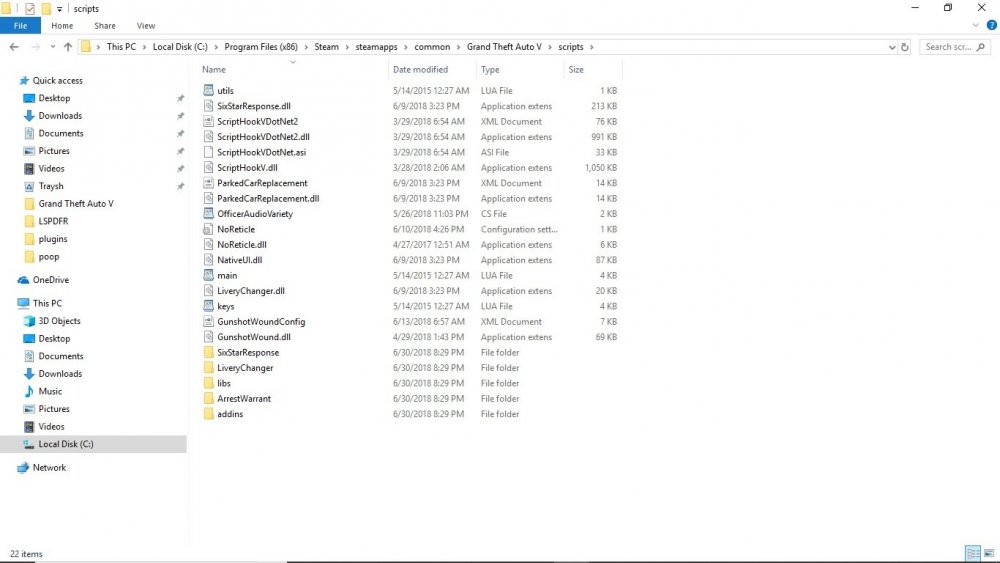
Task: Go up one folder level arrow
Action: (68, 47)
